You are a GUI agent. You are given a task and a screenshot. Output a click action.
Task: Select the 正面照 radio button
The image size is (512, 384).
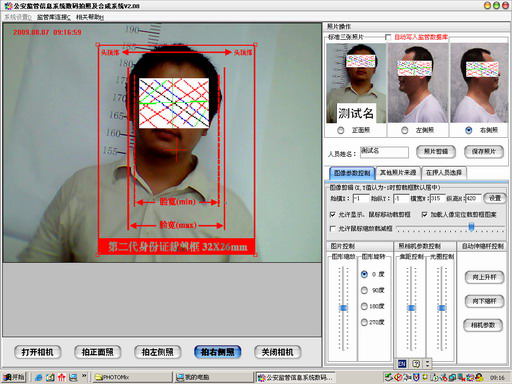click(340, 130)
